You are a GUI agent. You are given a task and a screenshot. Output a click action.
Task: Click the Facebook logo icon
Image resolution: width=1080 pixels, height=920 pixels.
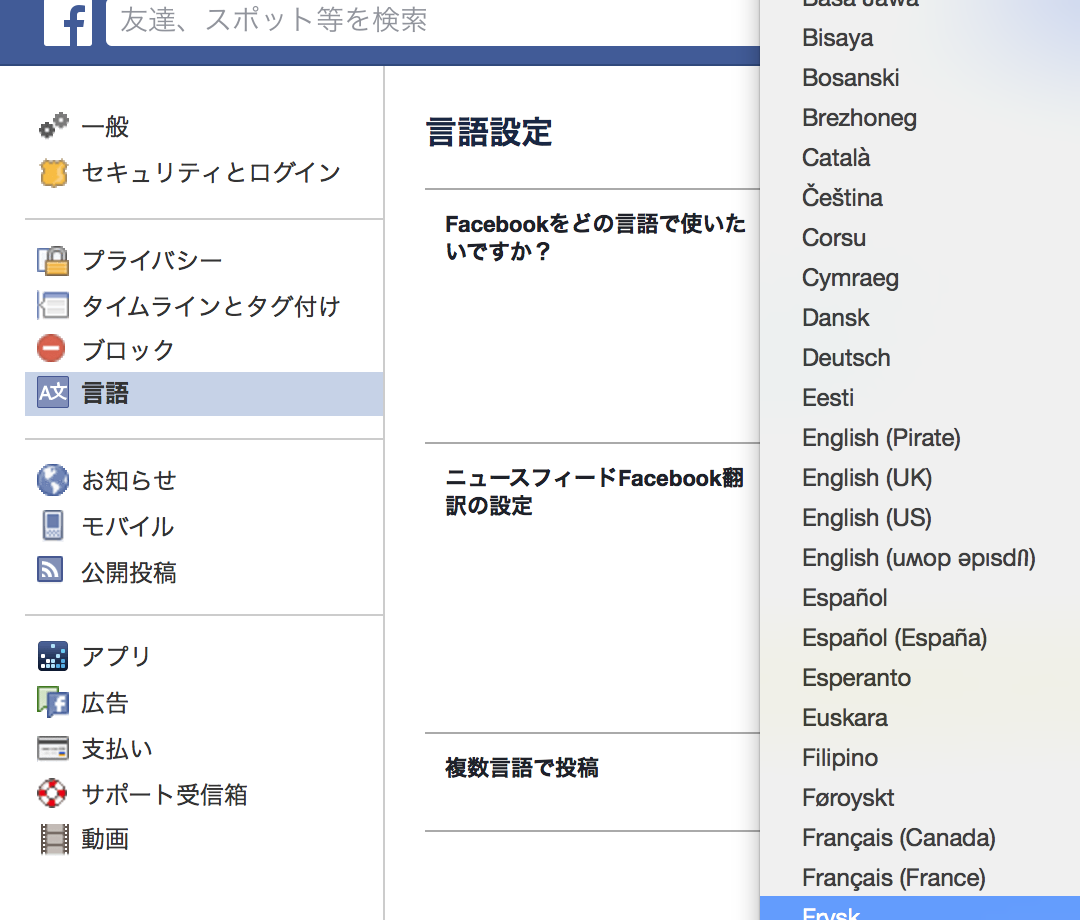[68, 22]
